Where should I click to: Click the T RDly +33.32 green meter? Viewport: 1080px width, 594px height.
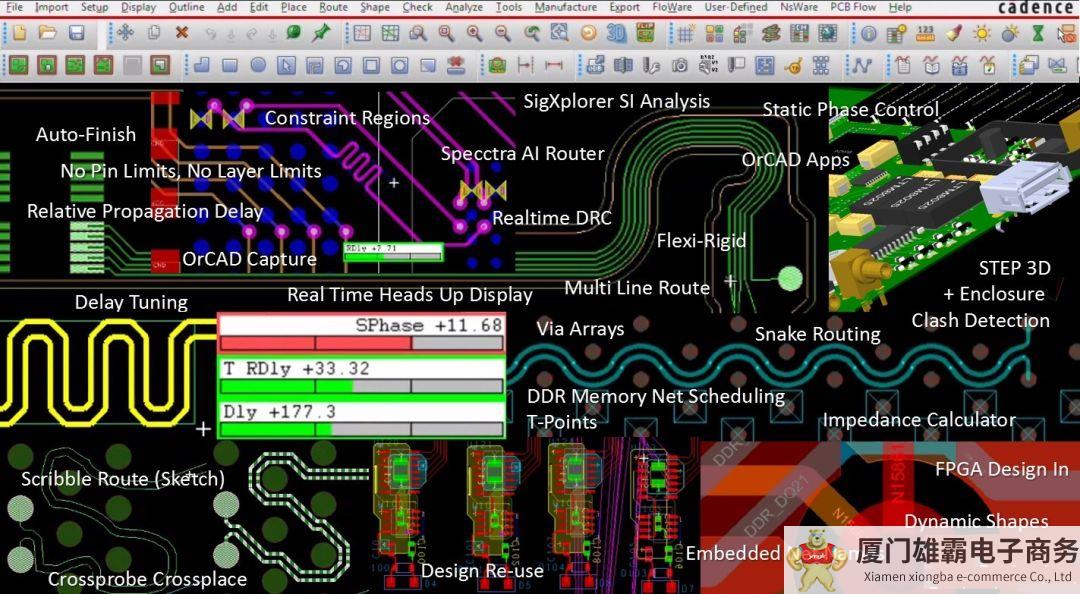(362, 377)
